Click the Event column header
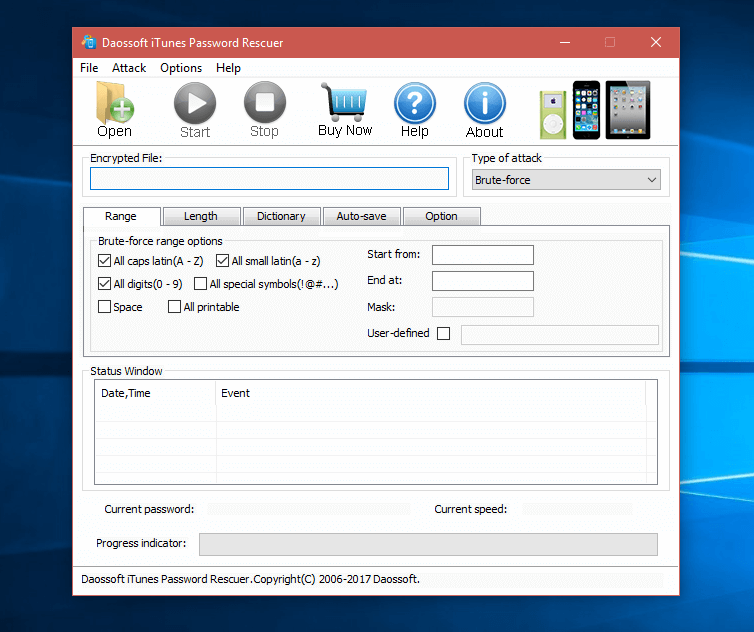The height and width of the screenshot is (632, 754). [x=430, y=393]
